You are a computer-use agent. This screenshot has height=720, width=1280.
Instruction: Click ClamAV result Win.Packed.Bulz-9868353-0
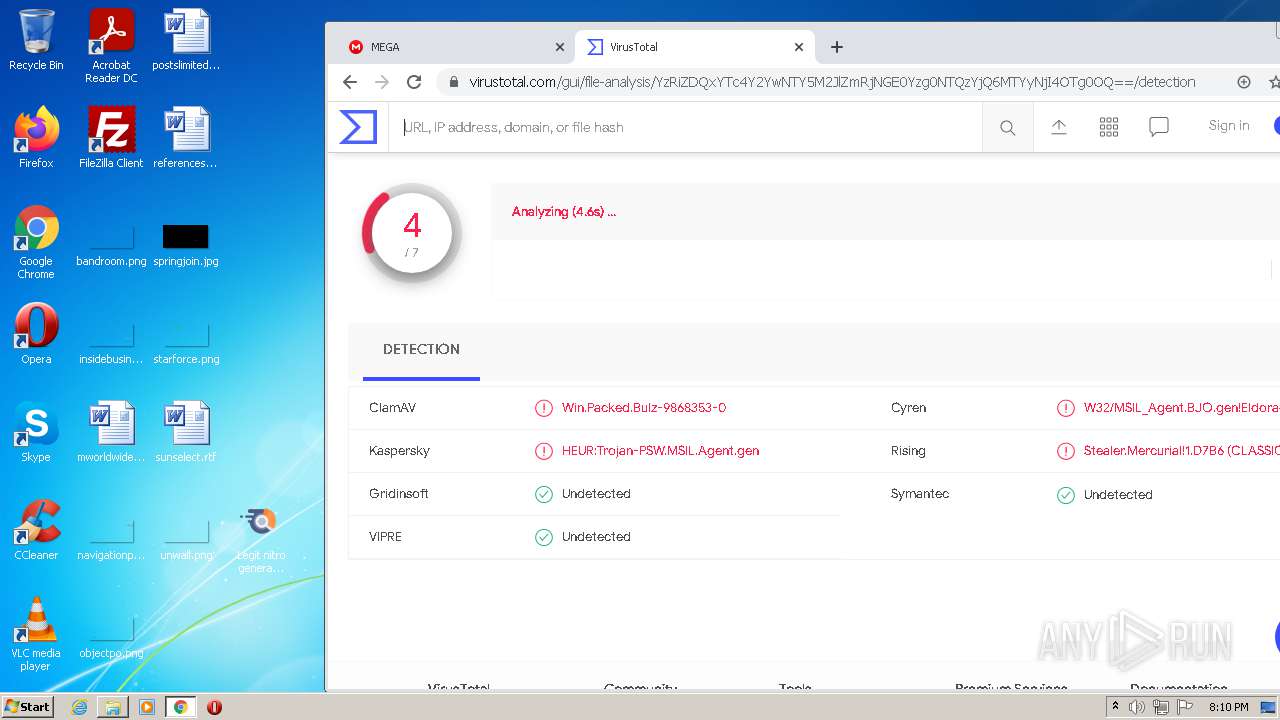click(x=643, y=408)
